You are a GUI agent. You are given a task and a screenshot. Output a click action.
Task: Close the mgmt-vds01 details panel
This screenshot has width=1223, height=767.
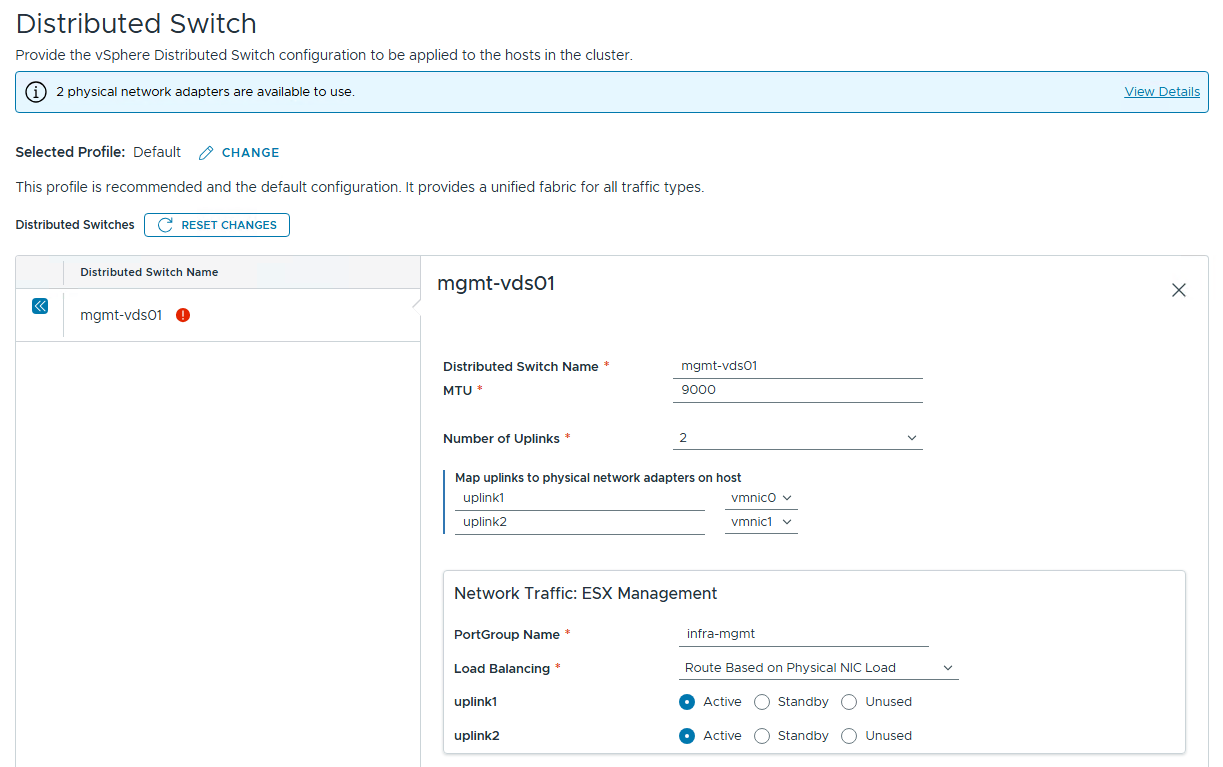pyautogui.click(x=1178, y=290)
